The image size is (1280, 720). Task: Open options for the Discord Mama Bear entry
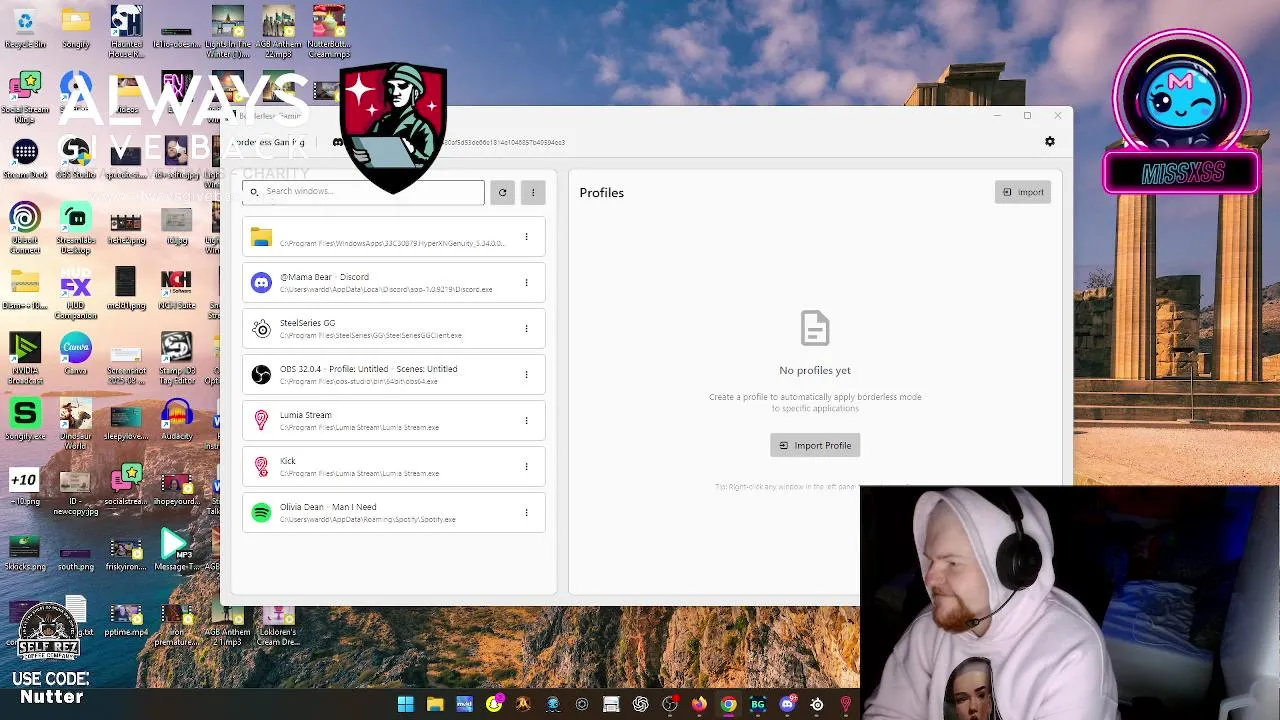point(526,283)
